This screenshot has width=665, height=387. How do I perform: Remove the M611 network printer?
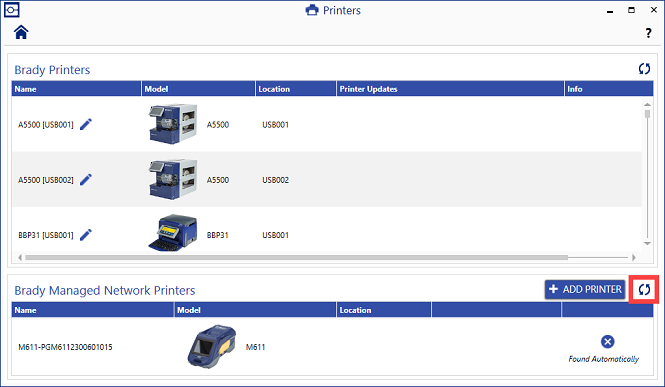(x=607, y=341)
